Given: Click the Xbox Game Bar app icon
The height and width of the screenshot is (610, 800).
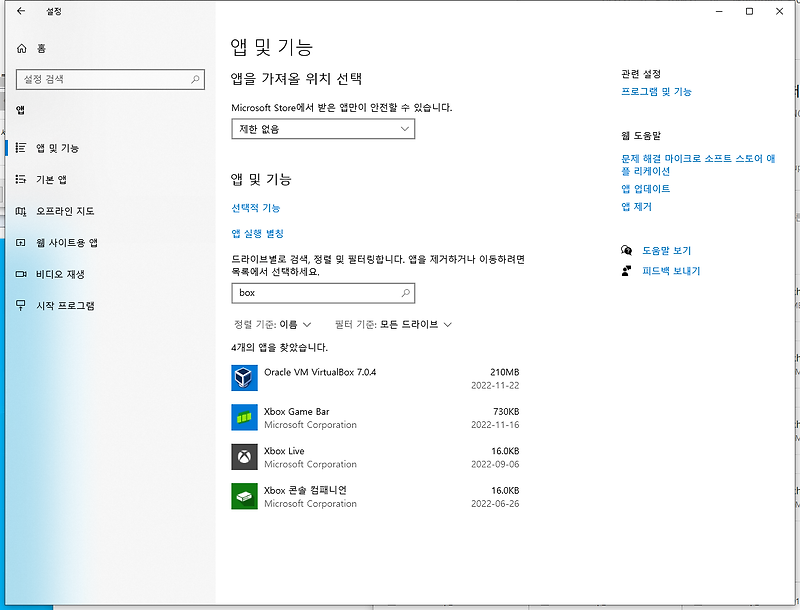Looking at the screenshot, I should tap(244, 417).
